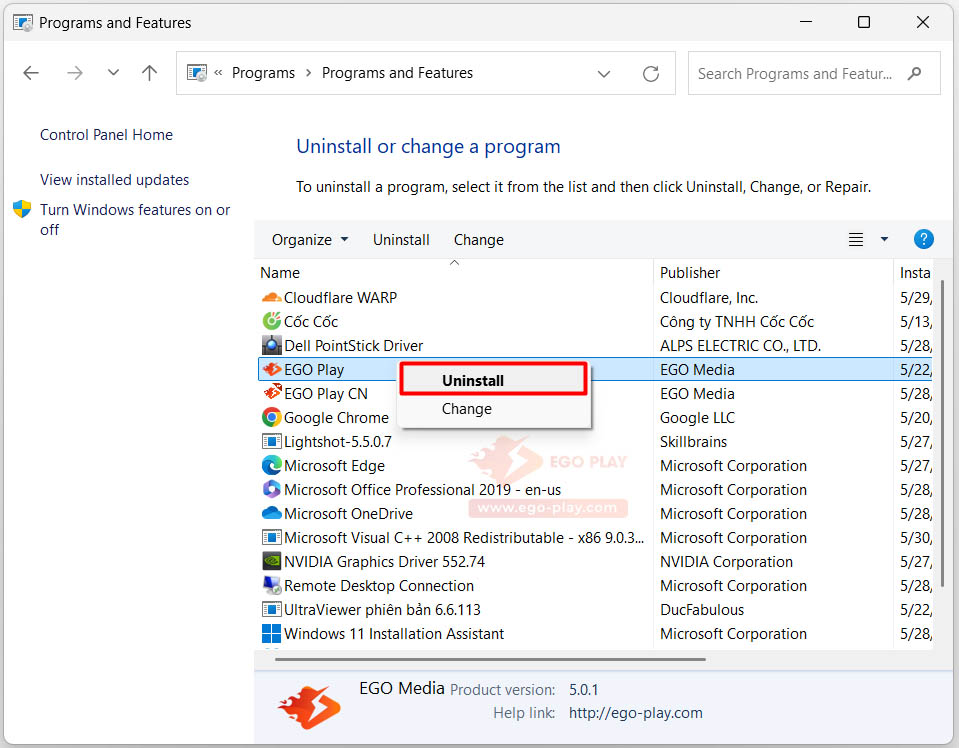Refresh the Programs and Features list
This screenshot has width=959, height=748.
pos(651,73)
